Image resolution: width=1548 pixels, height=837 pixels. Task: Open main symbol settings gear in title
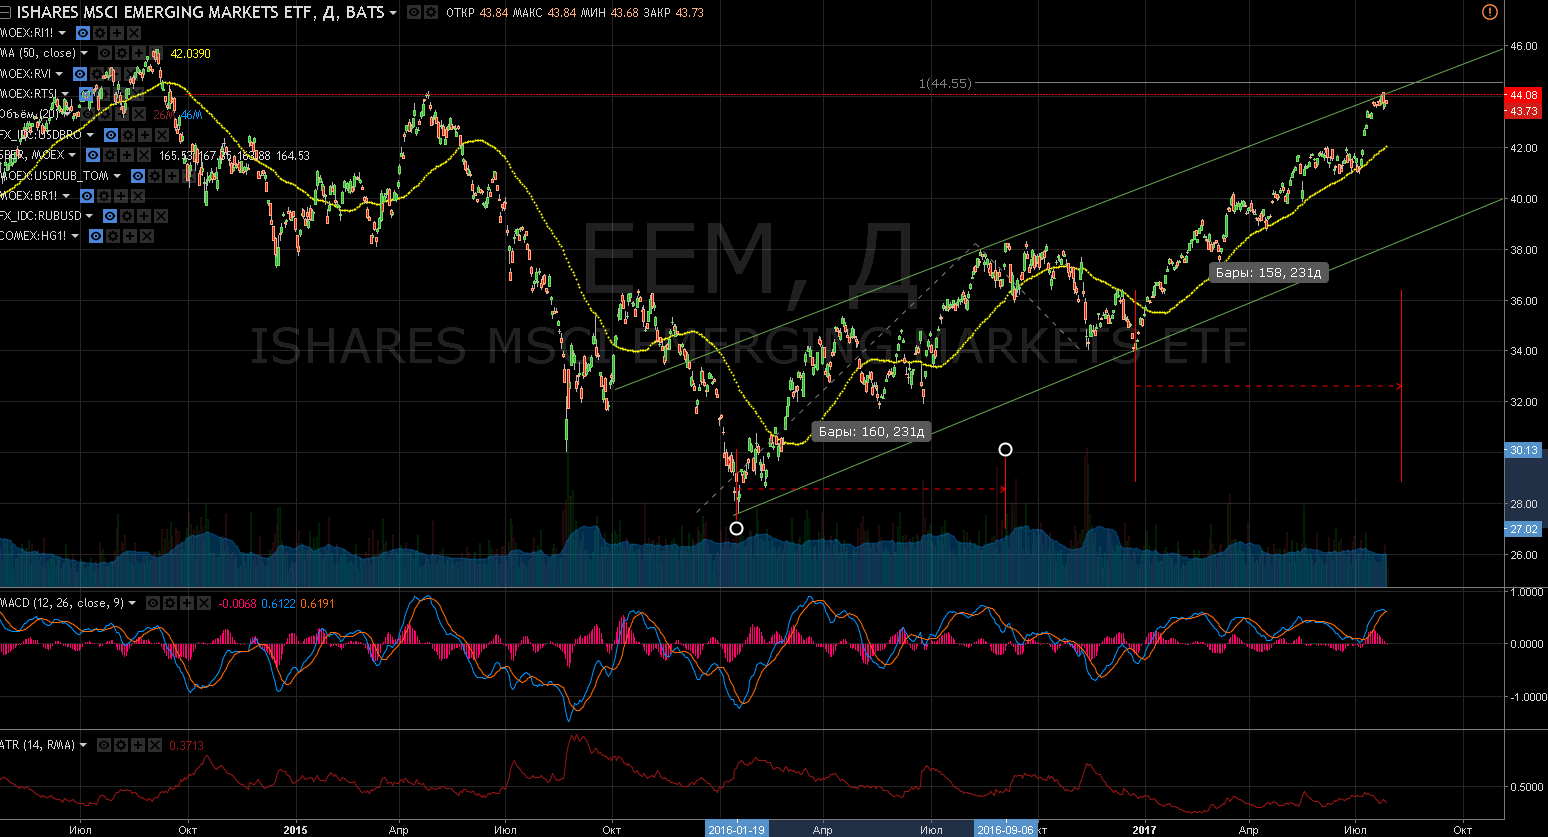coord(431,12)
